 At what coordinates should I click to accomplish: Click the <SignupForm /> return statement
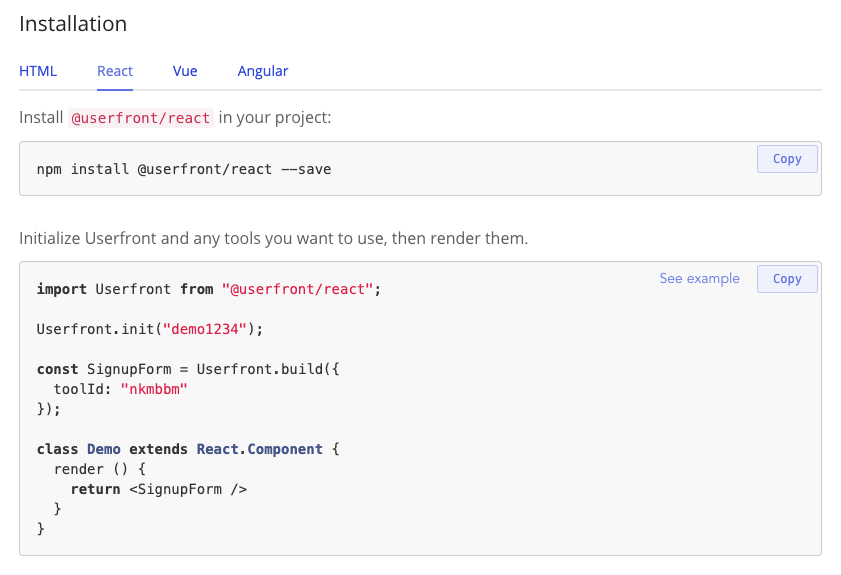187,489
